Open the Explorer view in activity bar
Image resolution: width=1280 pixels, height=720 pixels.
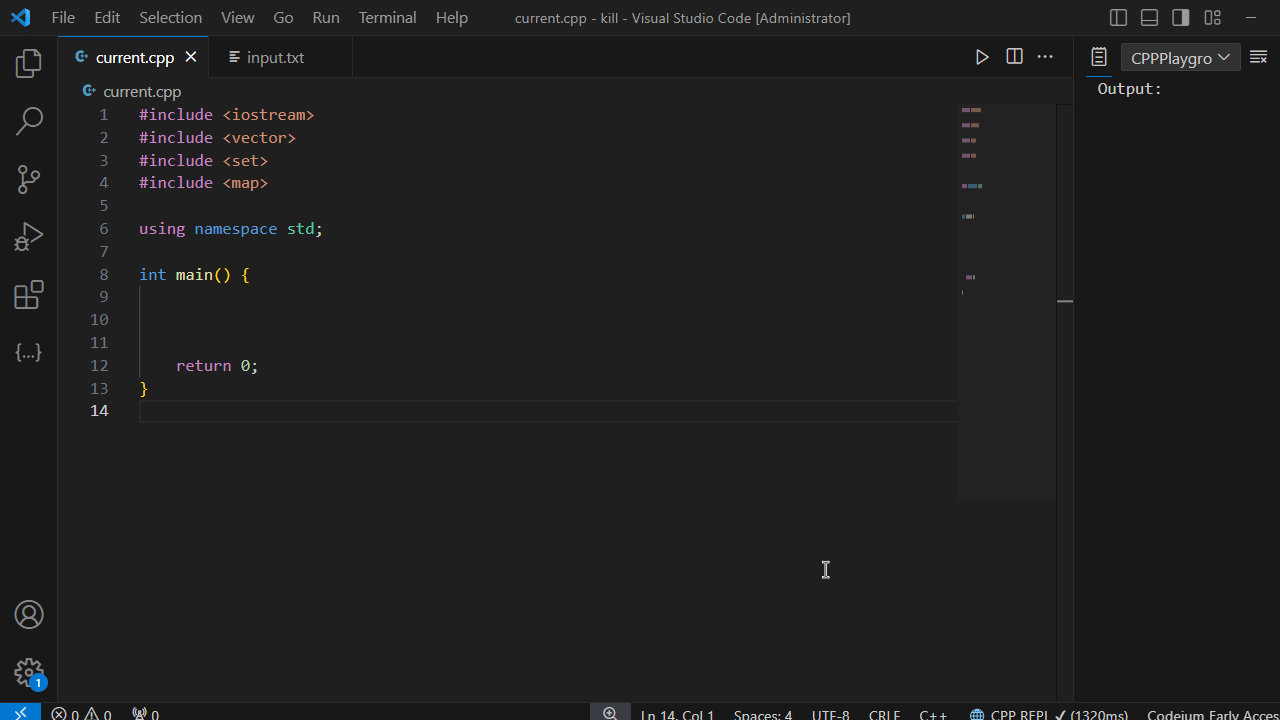point(29,64)
